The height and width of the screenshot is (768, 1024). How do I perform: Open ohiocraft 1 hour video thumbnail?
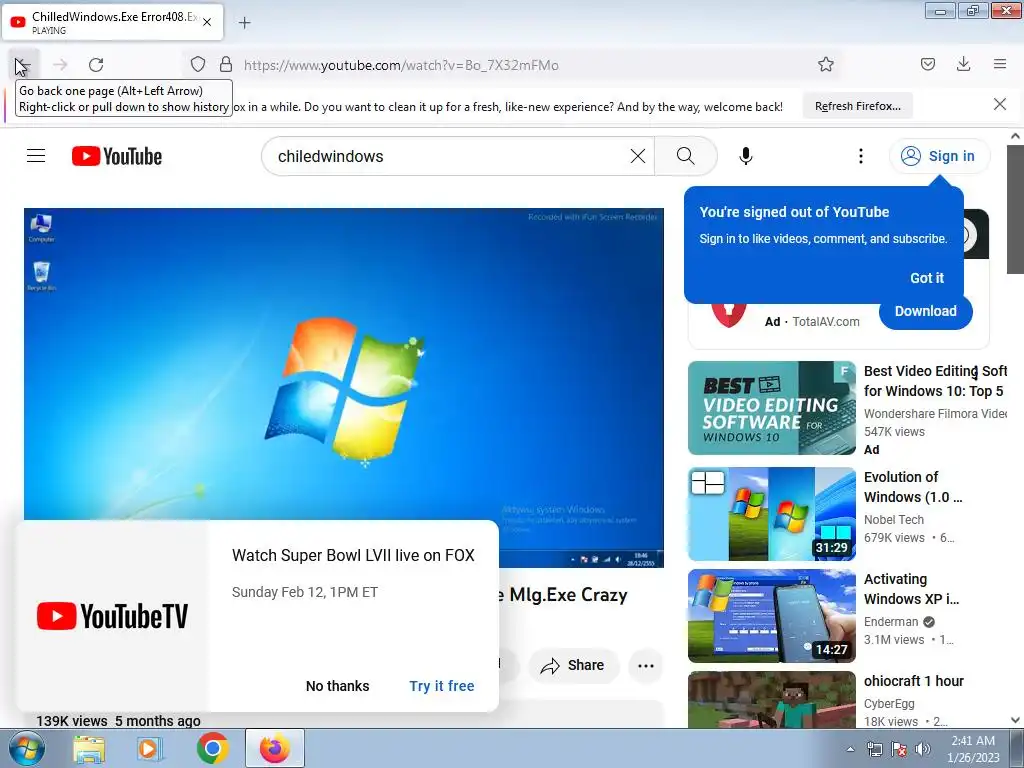(771, 699)
